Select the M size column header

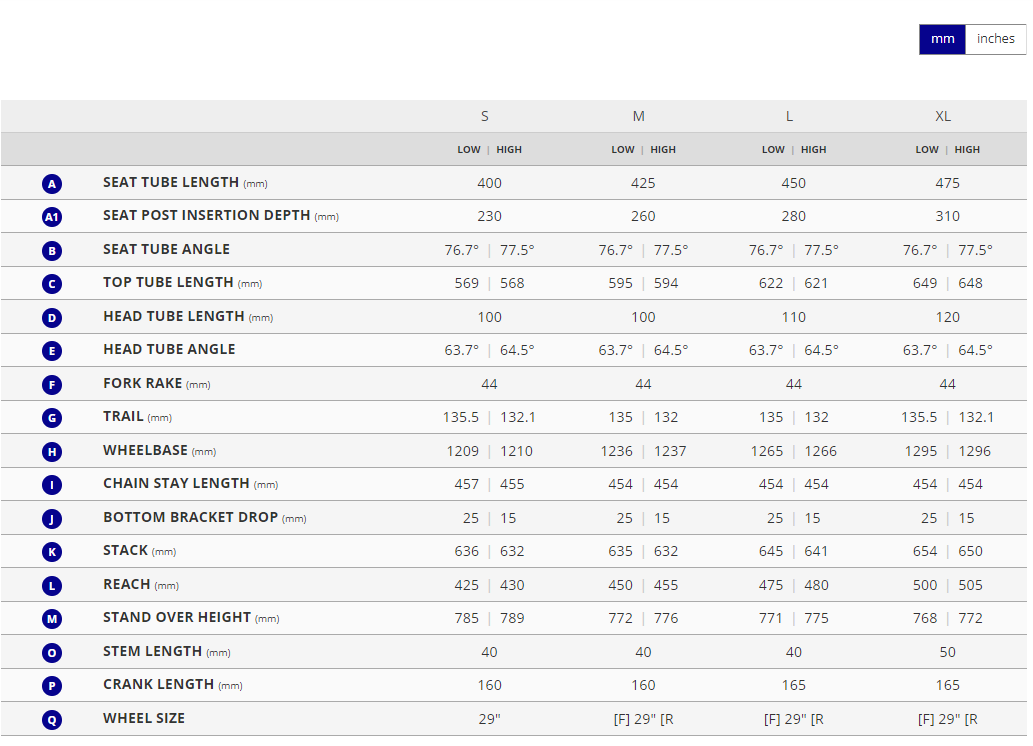(638, 116)
